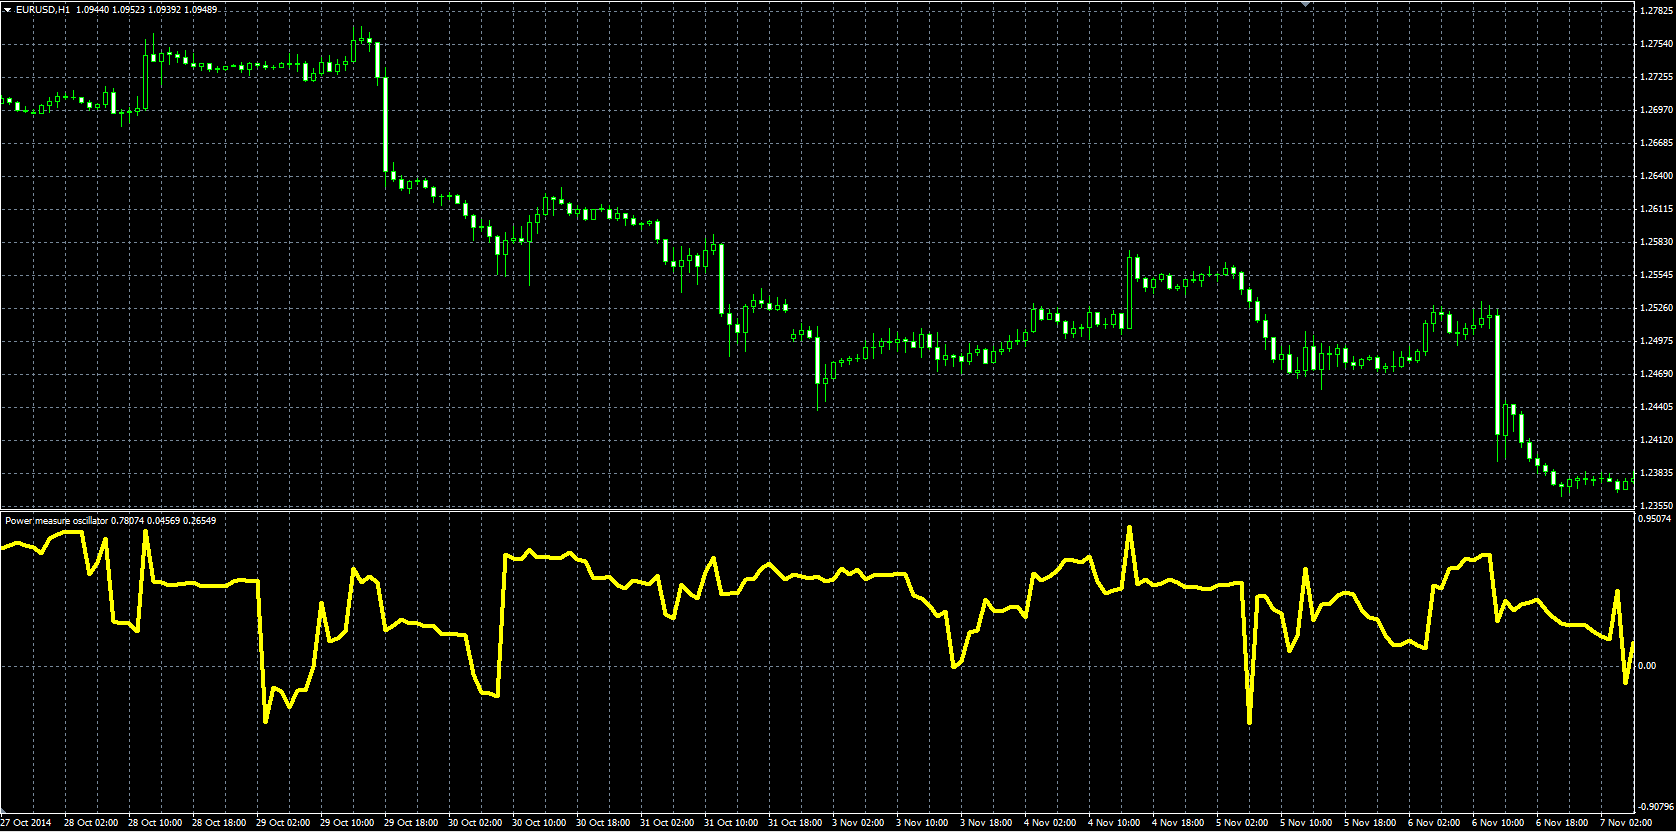Click the 29 Oct 18:00 time label
Image resolution: width=1676 pixels, height=832 pixels.
click(411, 823)
